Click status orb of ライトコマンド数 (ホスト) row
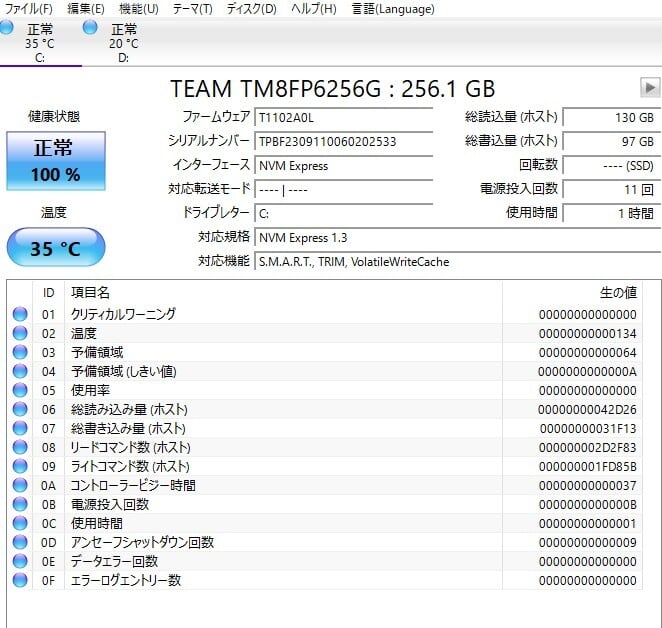 [x=20, y=466]
